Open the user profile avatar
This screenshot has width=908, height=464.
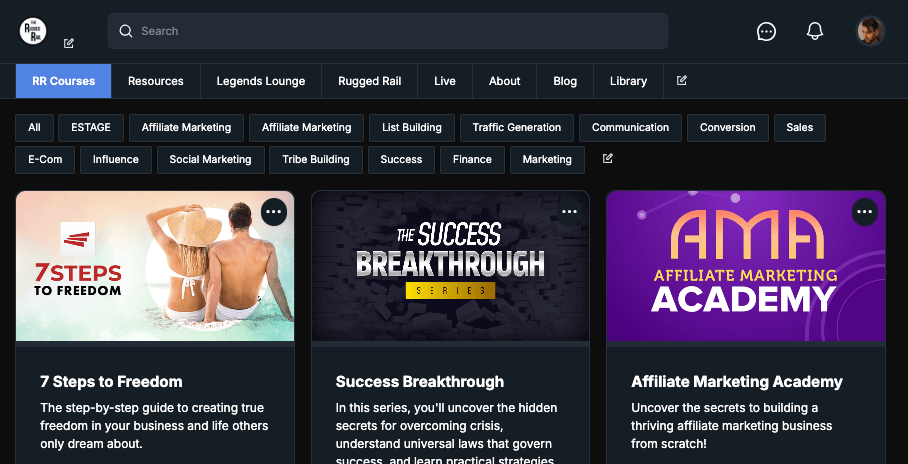click(x=870, y=31)
